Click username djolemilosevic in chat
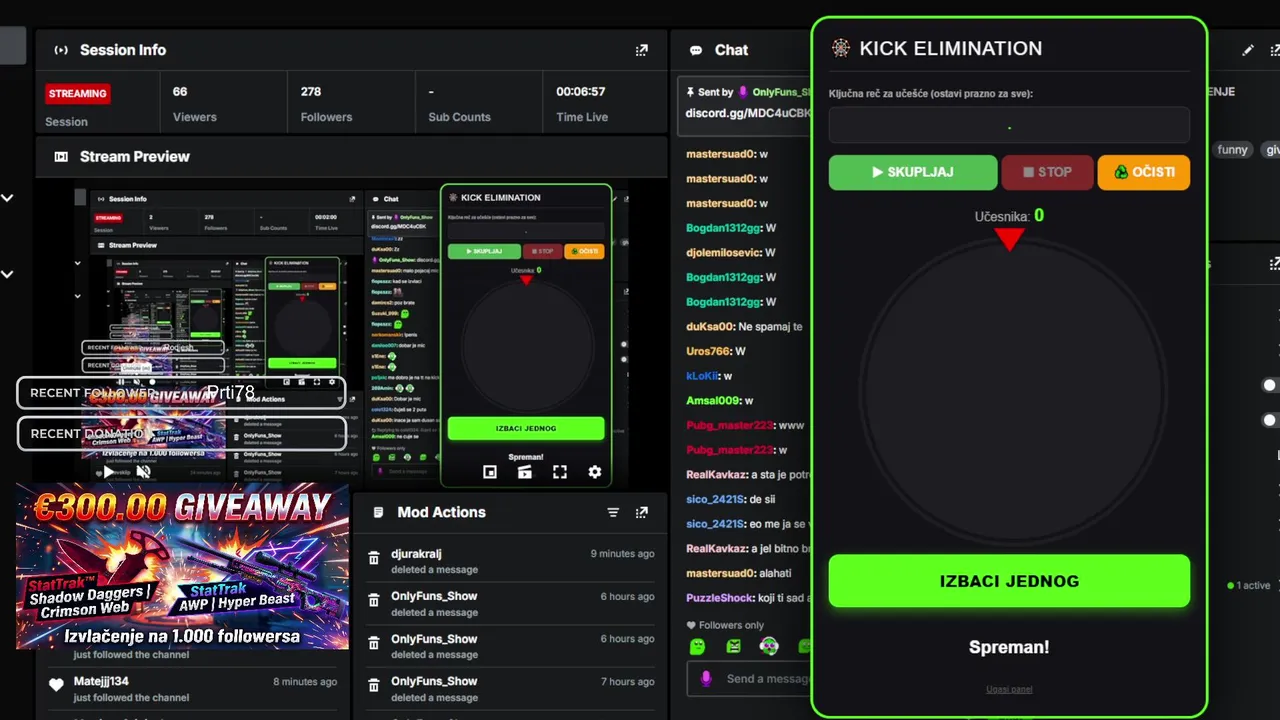This screenshot has width=1280, height=720. click(724, 253)
